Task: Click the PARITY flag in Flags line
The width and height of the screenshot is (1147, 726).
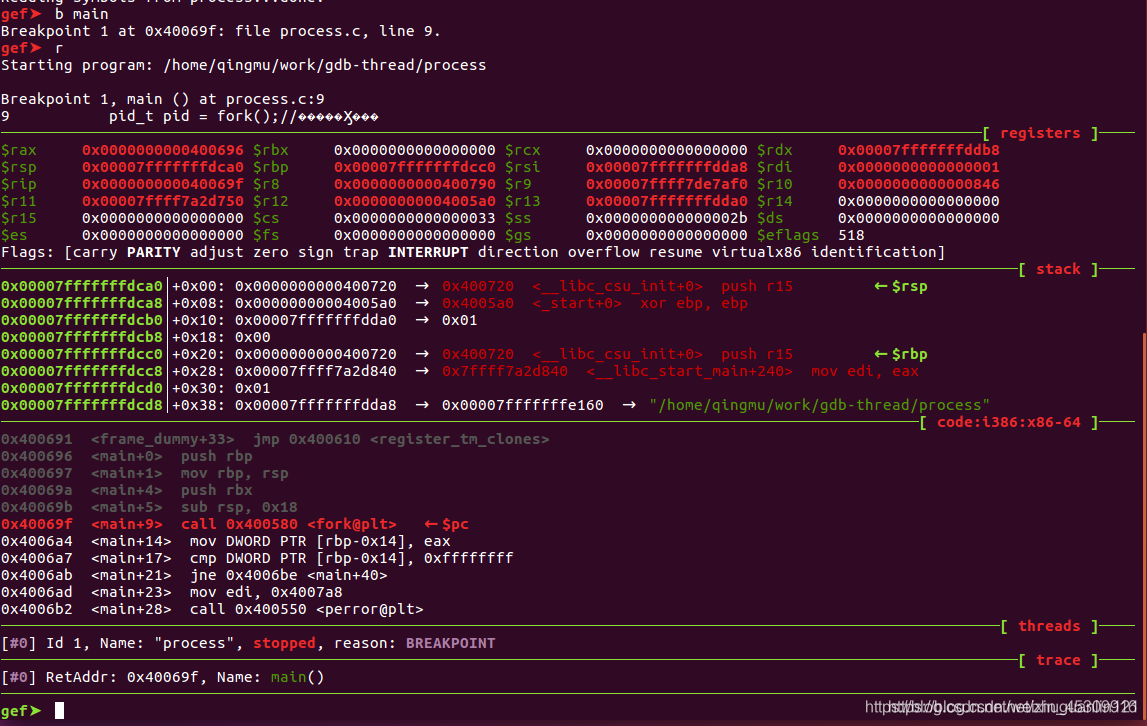Action: coord(154,252)
